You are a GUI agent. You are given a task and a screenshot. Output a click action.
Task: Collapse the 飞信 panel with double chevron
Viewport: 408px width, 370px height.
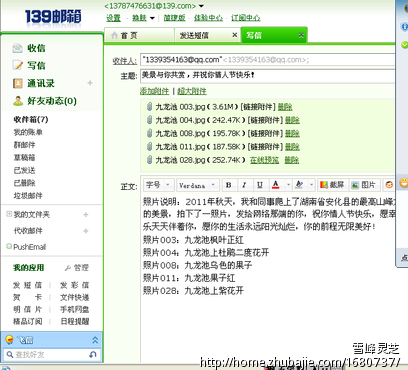coord(95,340)
